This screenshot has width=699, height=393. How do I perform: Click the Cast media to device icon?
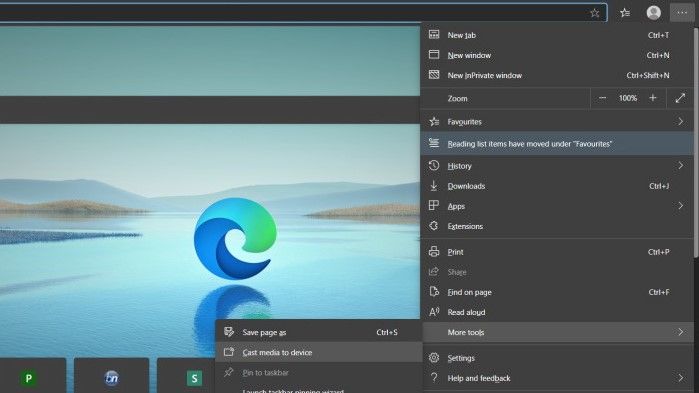point(229,352)
